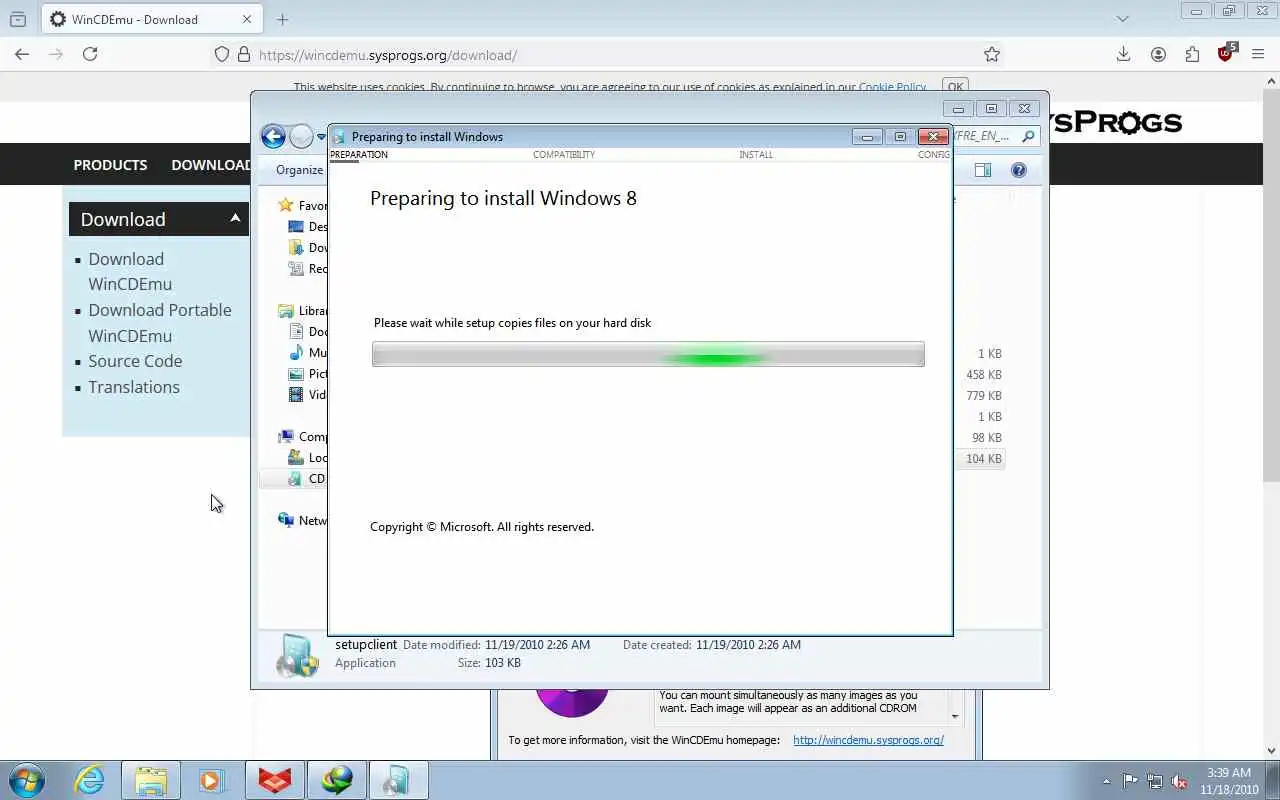Open red taskbar application icon

coord(275,780)
